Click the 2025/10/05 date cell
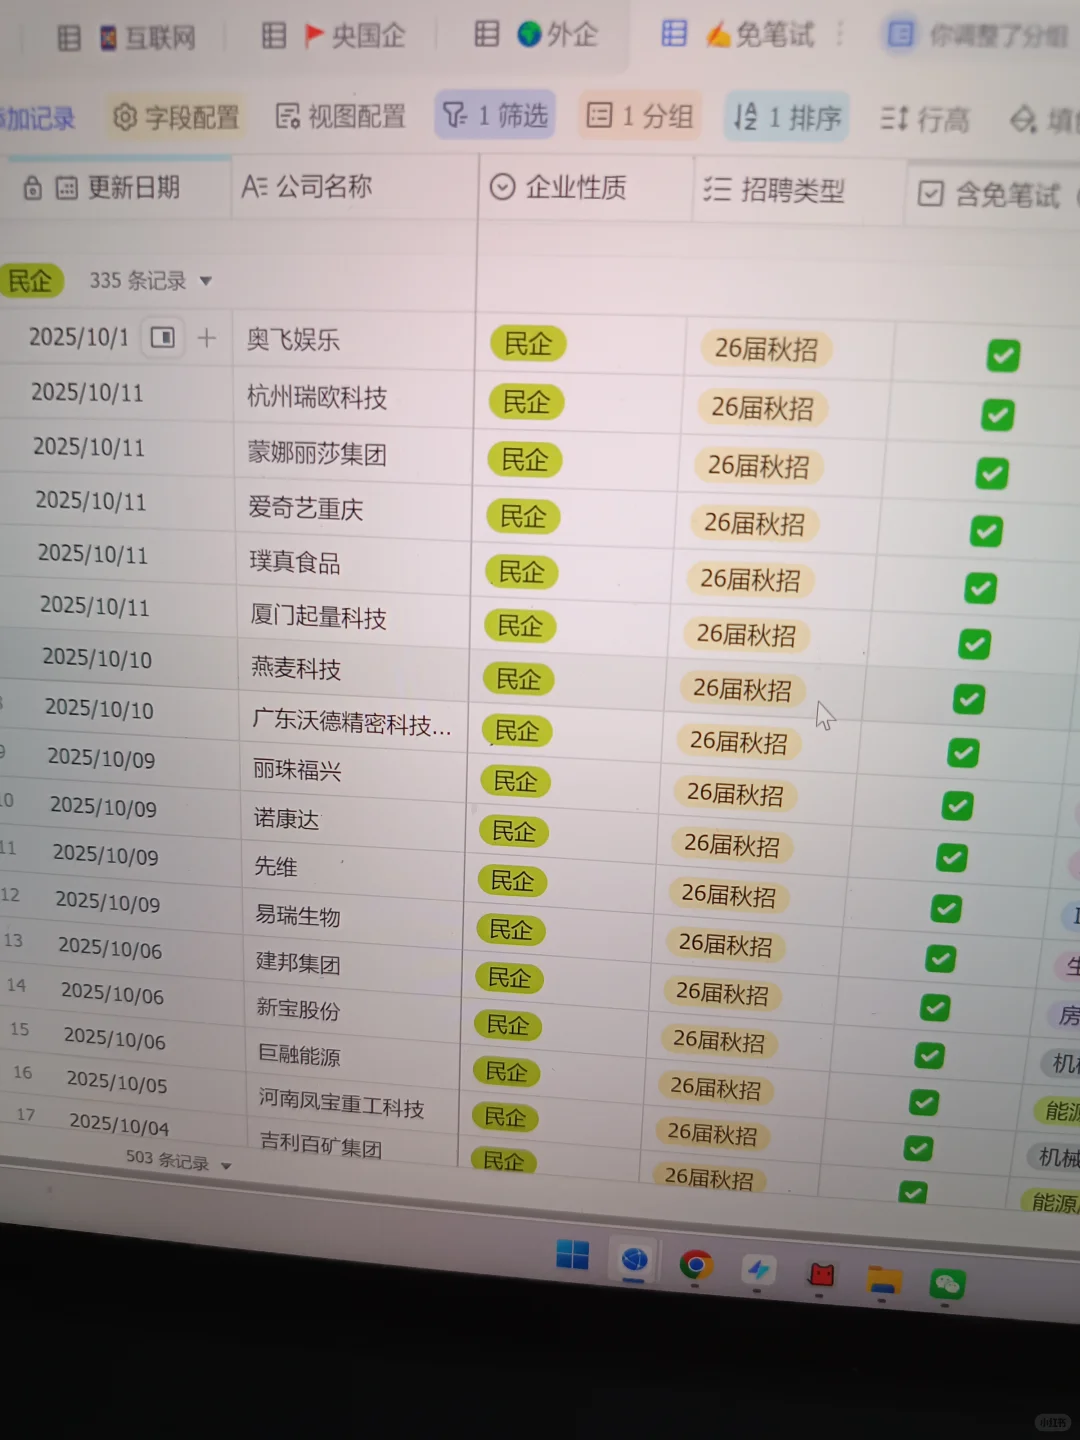This screenshot has width=1080, height=1440. [117, 1083]
